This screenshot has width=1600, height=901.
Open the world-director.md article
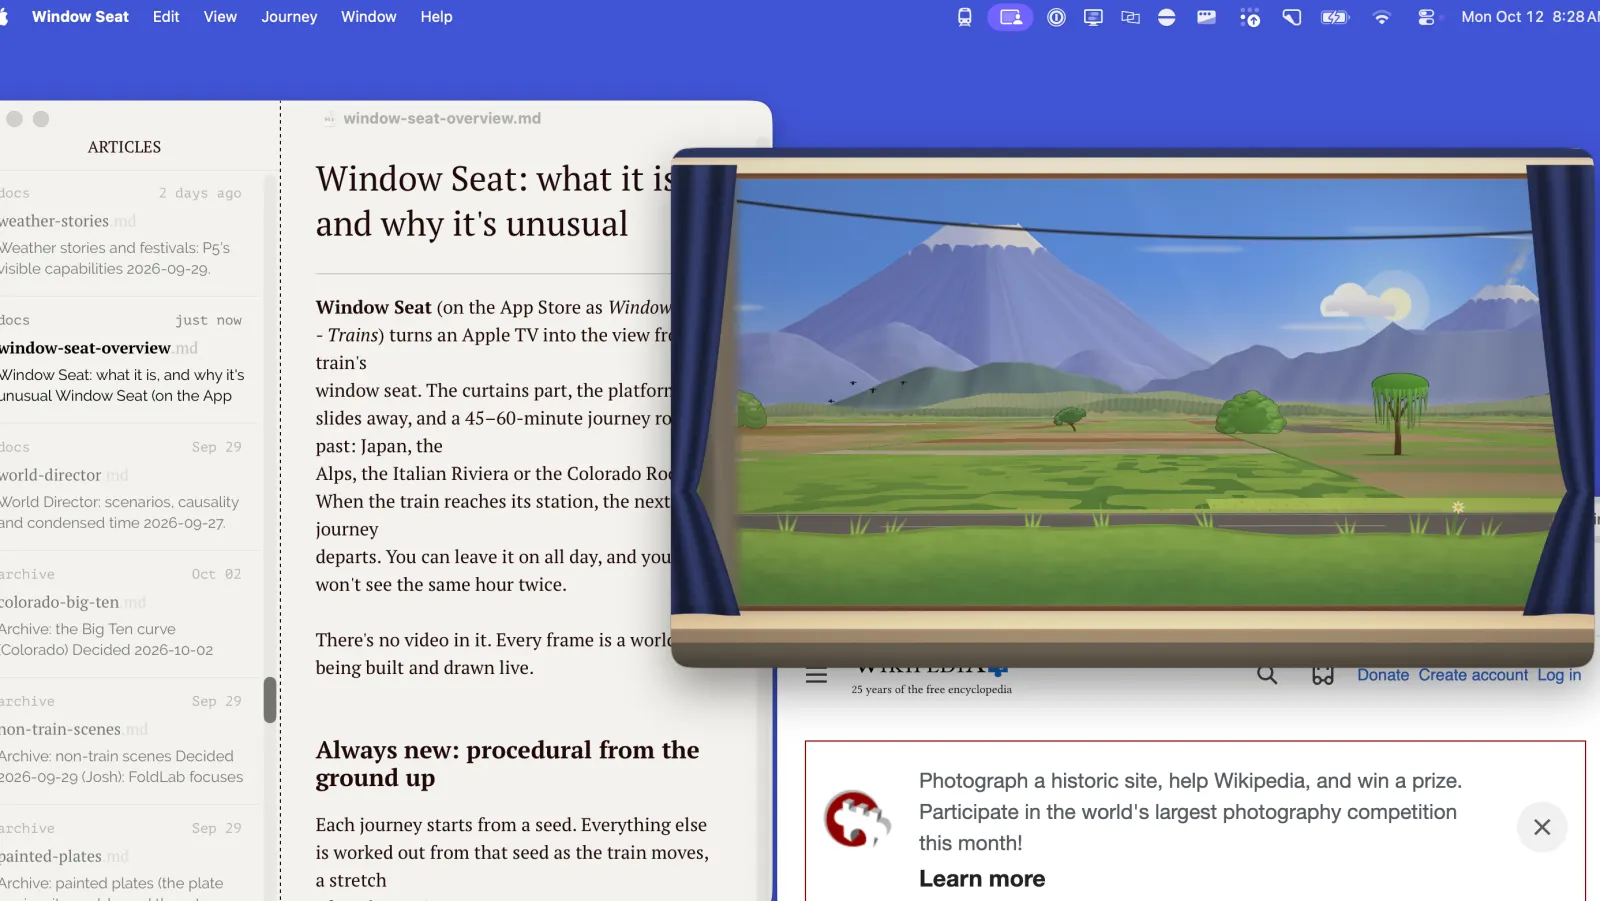click(x=130, y=487)
